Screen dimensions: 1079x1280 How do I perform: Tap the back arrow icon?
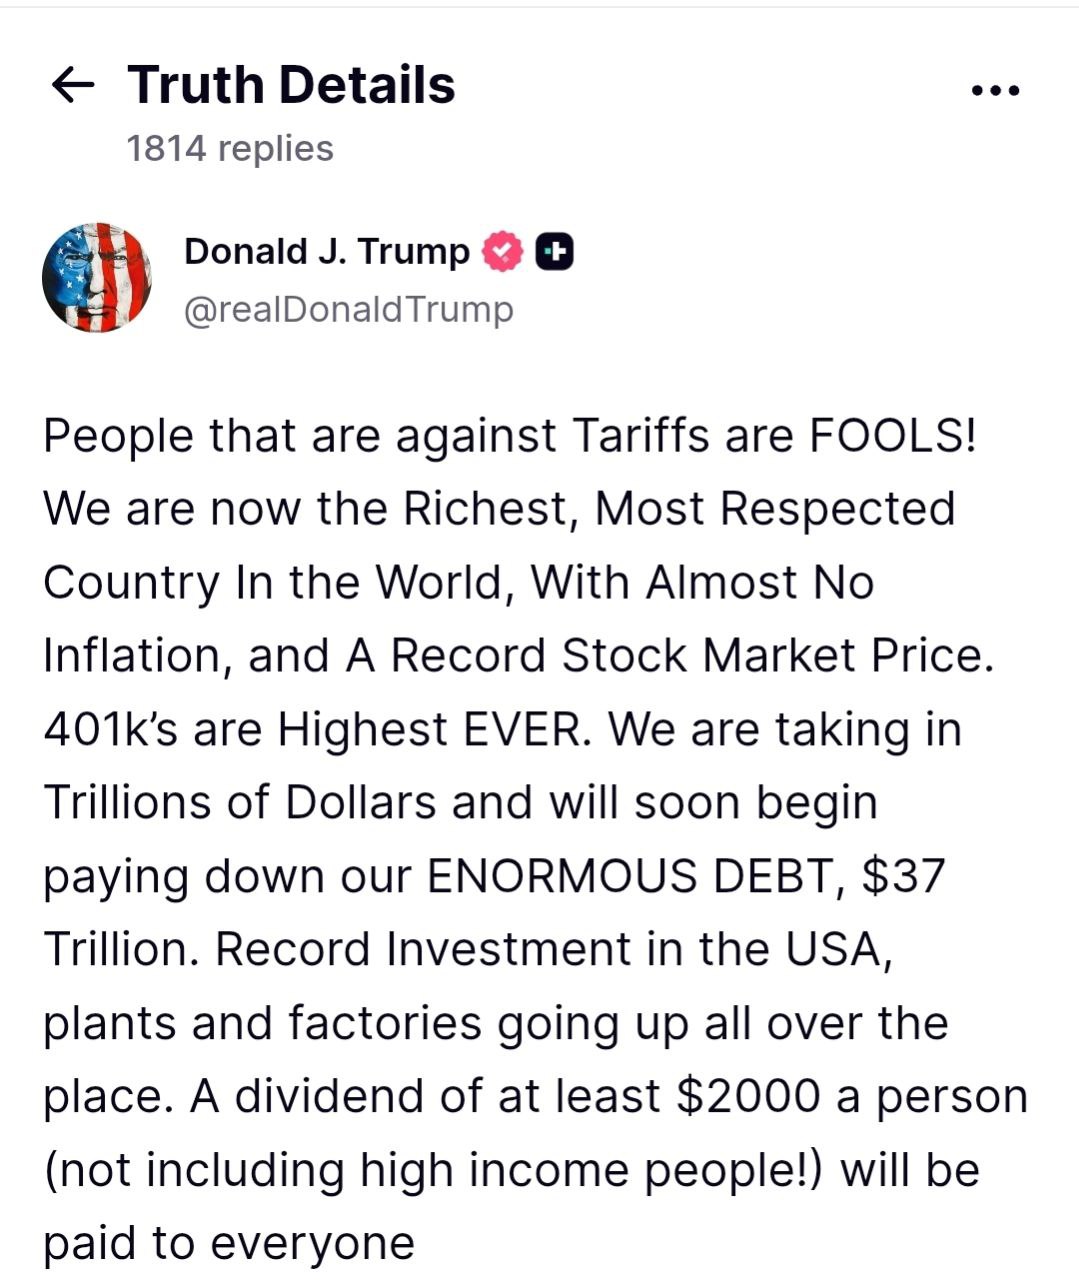point(72,86)
